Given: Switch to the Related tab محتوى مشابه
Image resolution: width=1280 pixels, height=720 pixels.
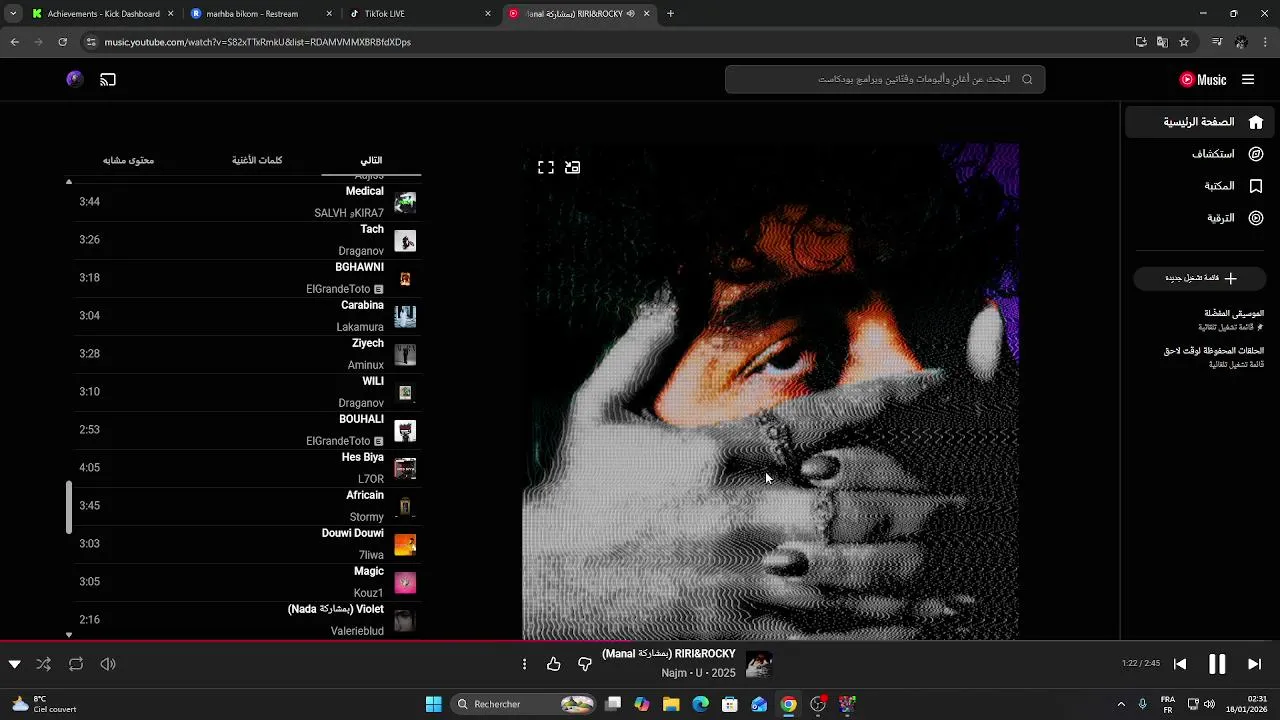Looking at the screenshot, I should [x=128, y=160].
